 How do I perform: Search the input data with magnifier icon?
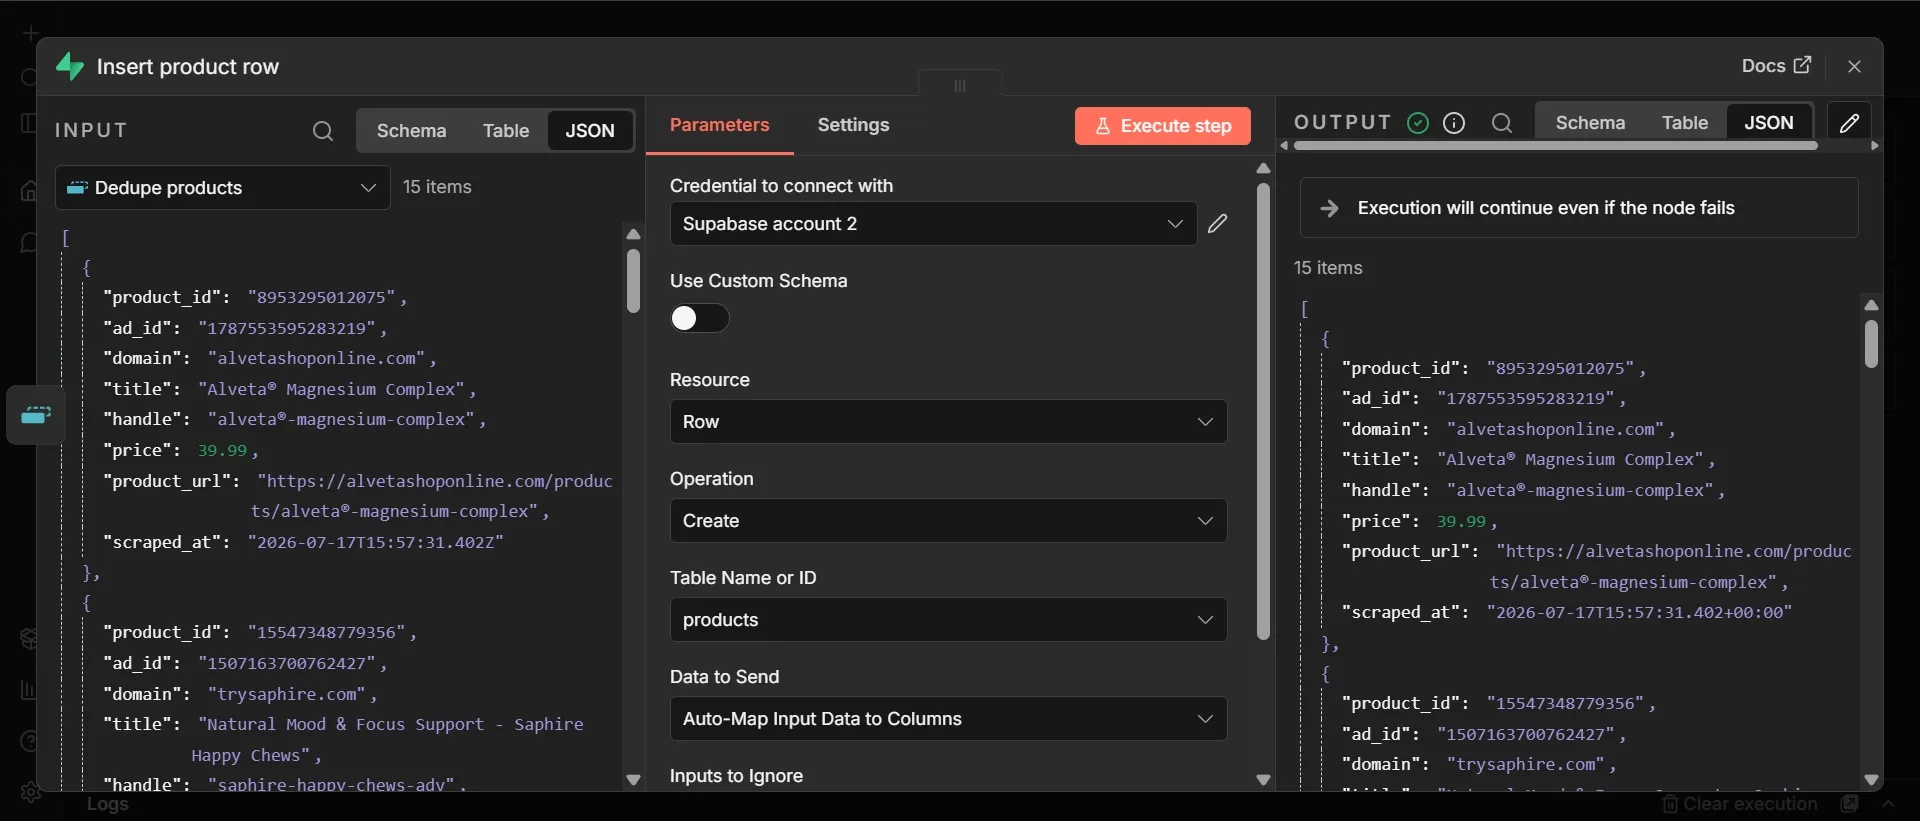pyautogui.click(x=322, y=131)
